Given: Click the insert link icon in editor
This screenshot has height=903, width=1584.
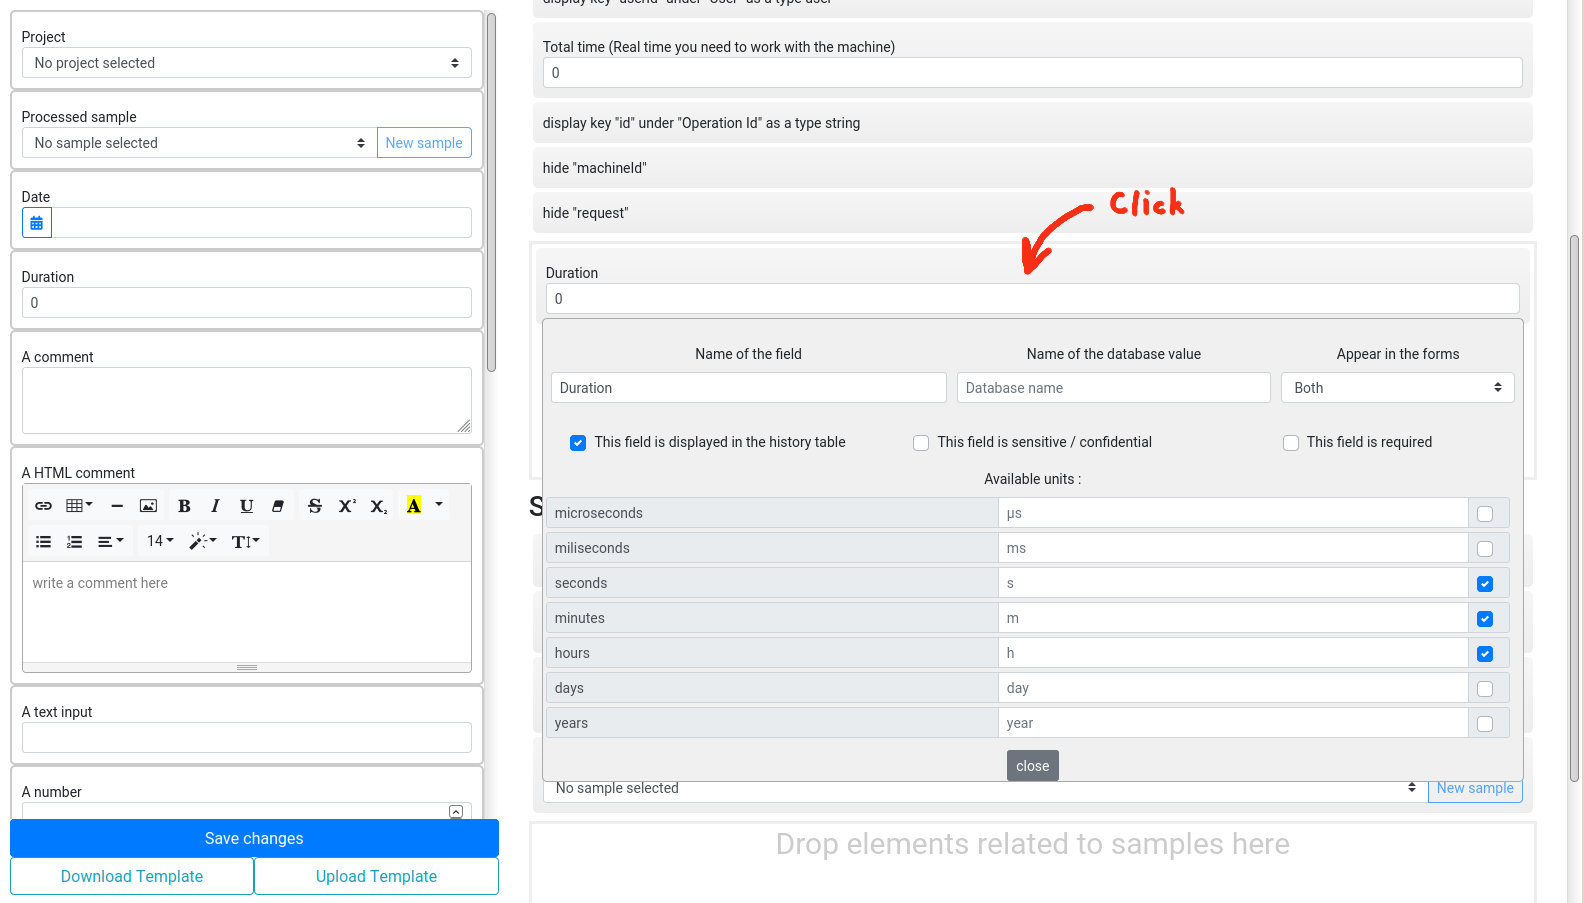Looking at the screenshot, I should (43, 506).
